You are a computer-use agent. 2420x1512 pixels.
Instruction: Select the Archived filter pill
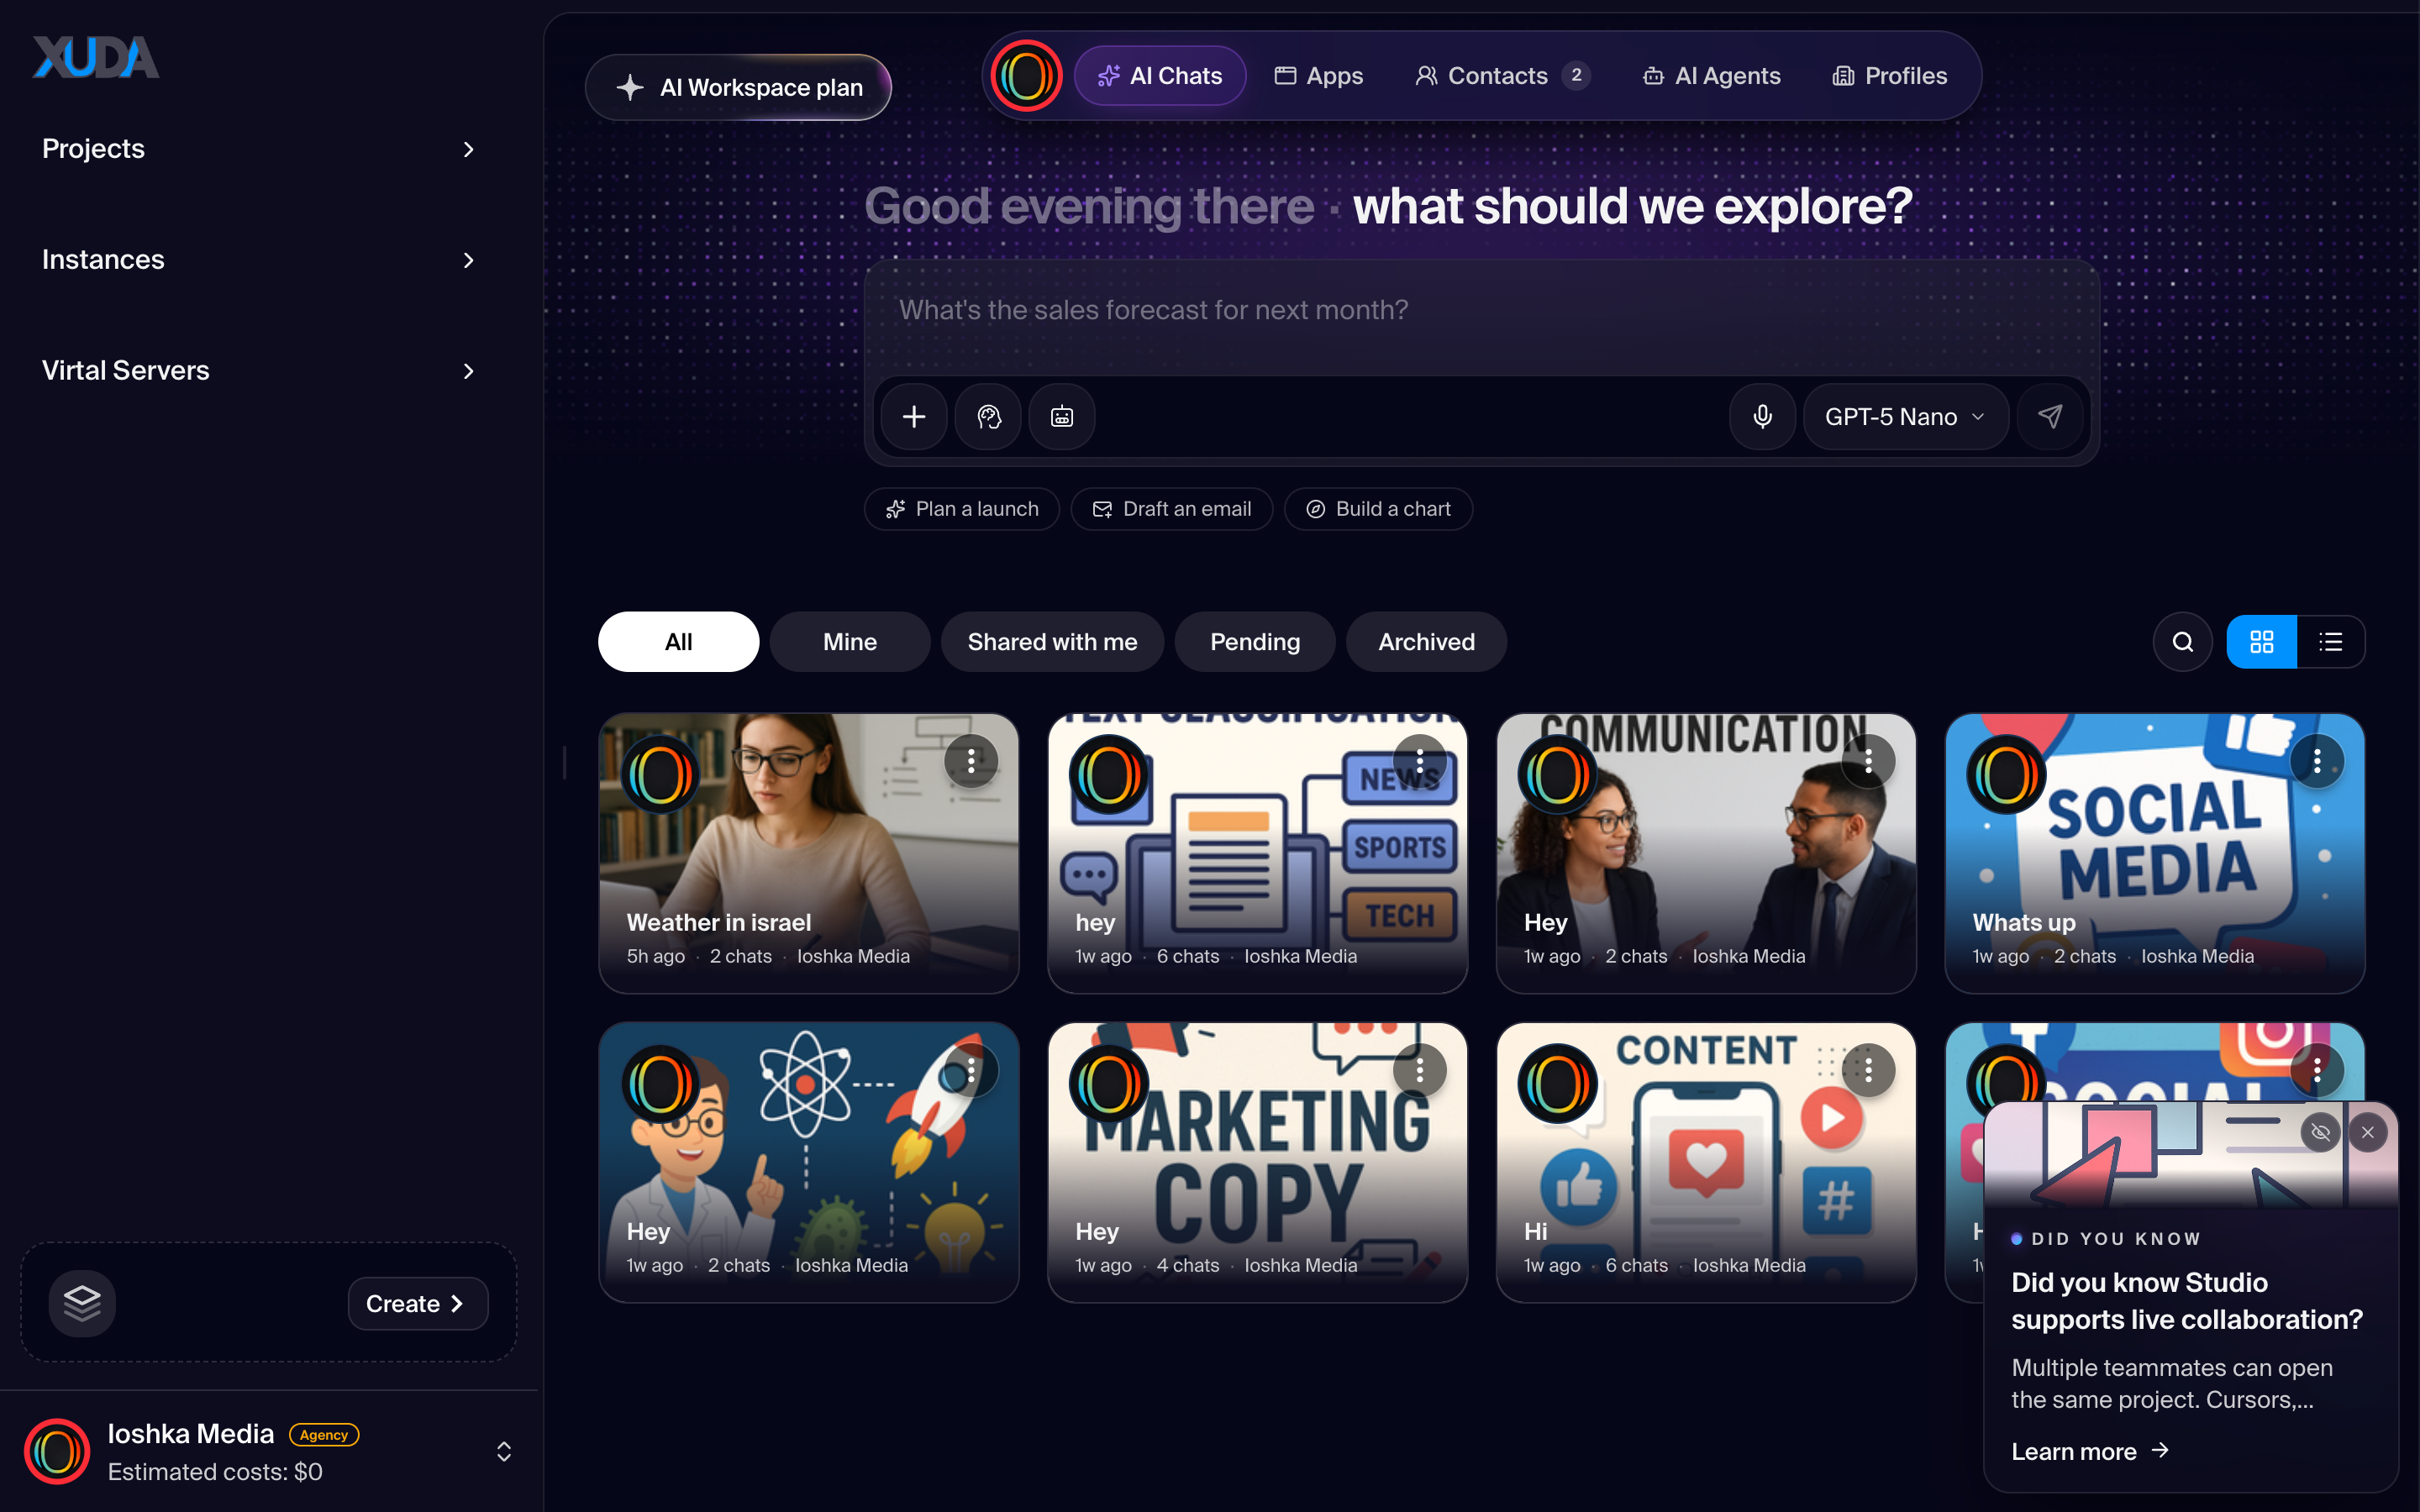click(1426, 642)
